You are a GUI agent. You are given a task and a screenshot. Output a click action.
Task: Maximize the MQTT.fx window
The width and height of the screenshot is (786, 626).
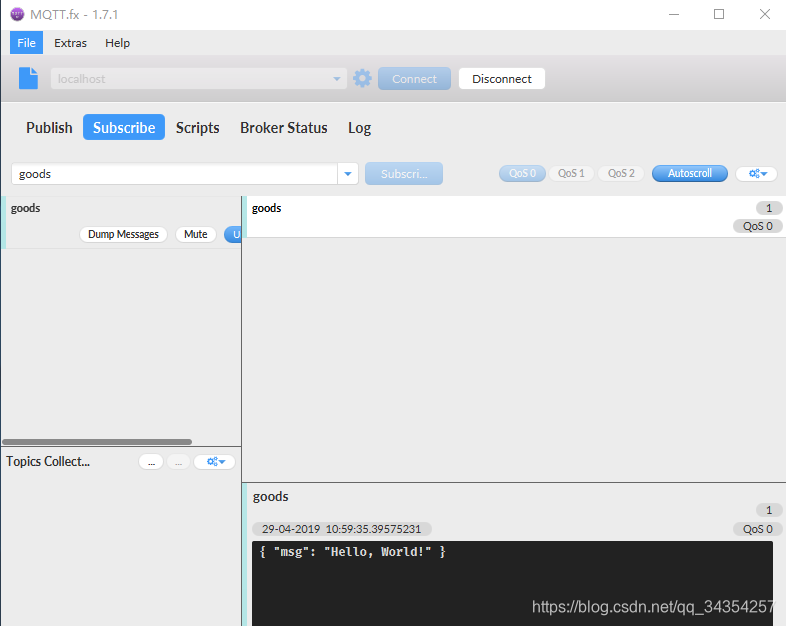pyautogui.click(x=719, y=15)
